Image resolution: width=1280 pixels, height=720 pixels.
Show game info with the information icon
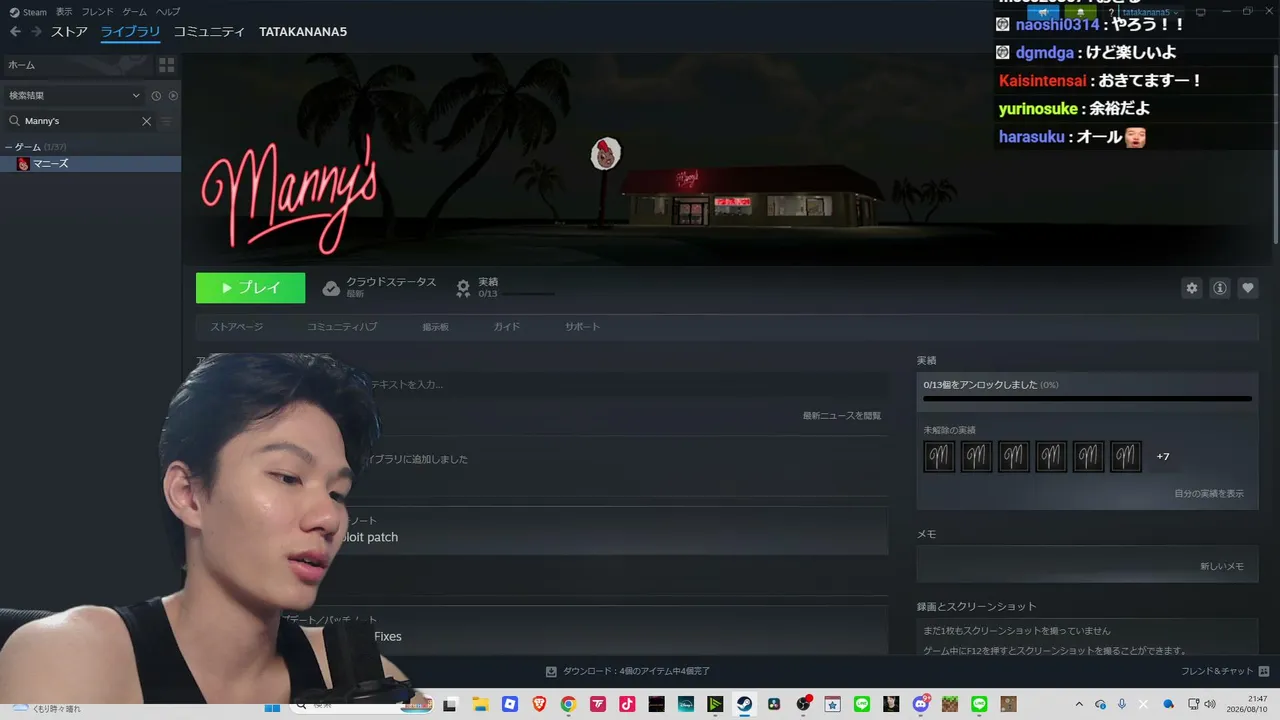pyautogui.click(x=1220, y=288)
